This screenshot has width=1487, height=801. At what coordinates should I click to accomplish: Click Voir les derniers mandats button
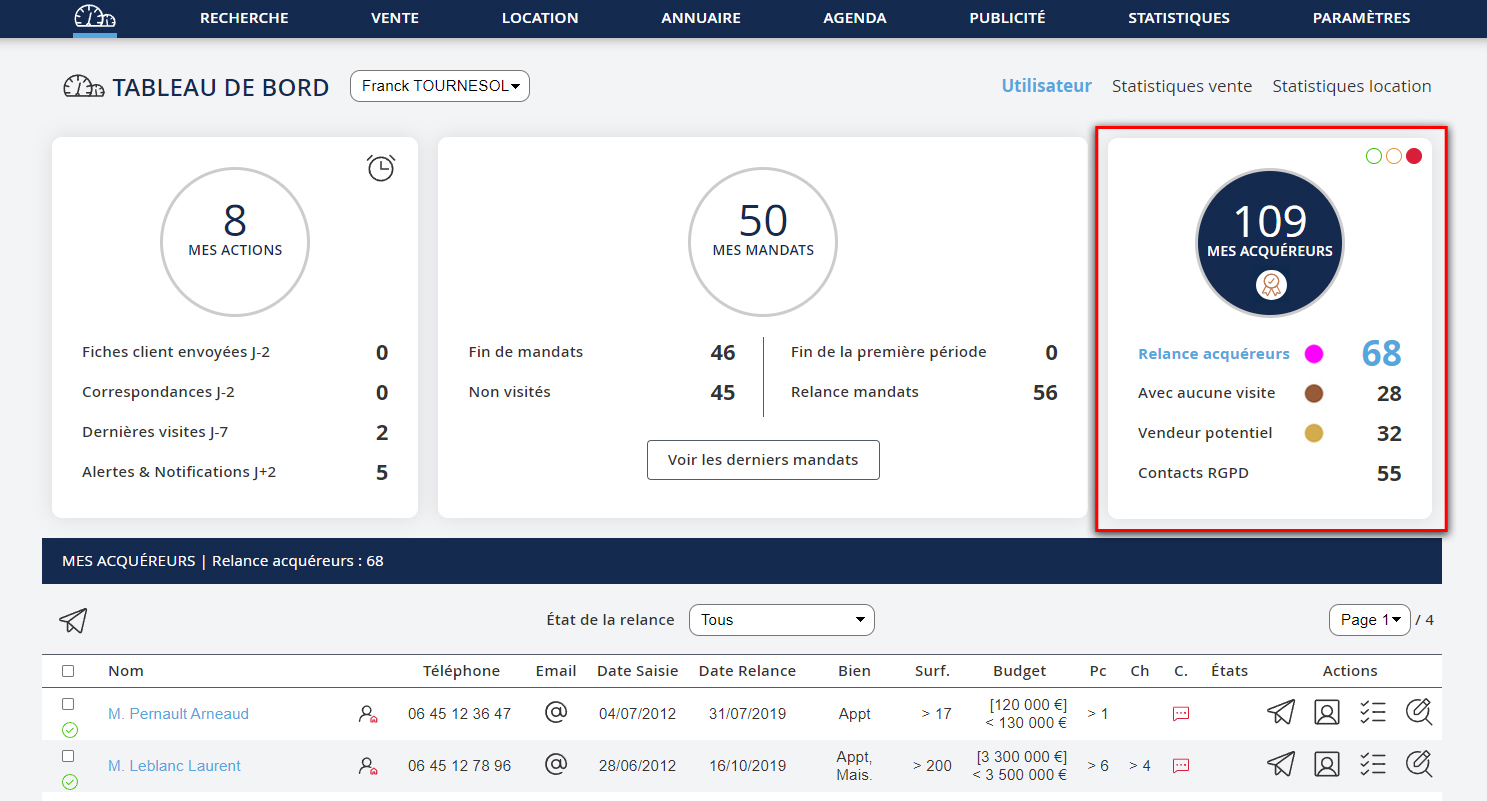point(763,460)
